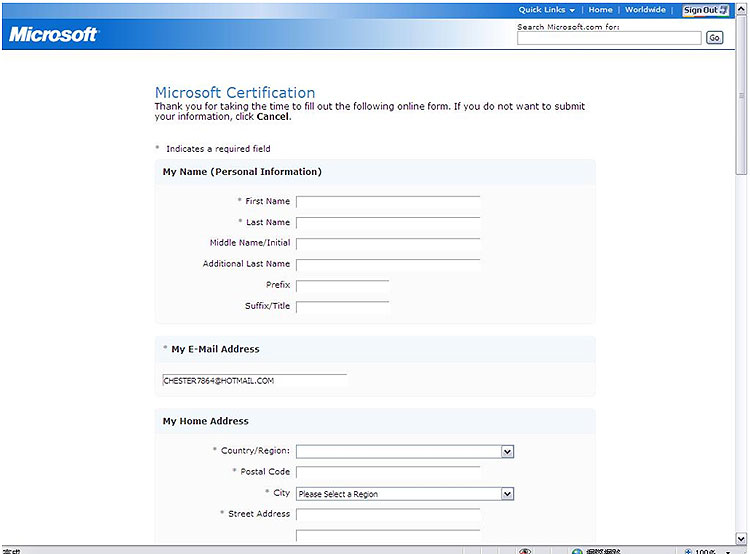Click the vertical scrollbar thumb
Image resolution: width=750 pixels, height=554 pixels.
pos(741,96)
